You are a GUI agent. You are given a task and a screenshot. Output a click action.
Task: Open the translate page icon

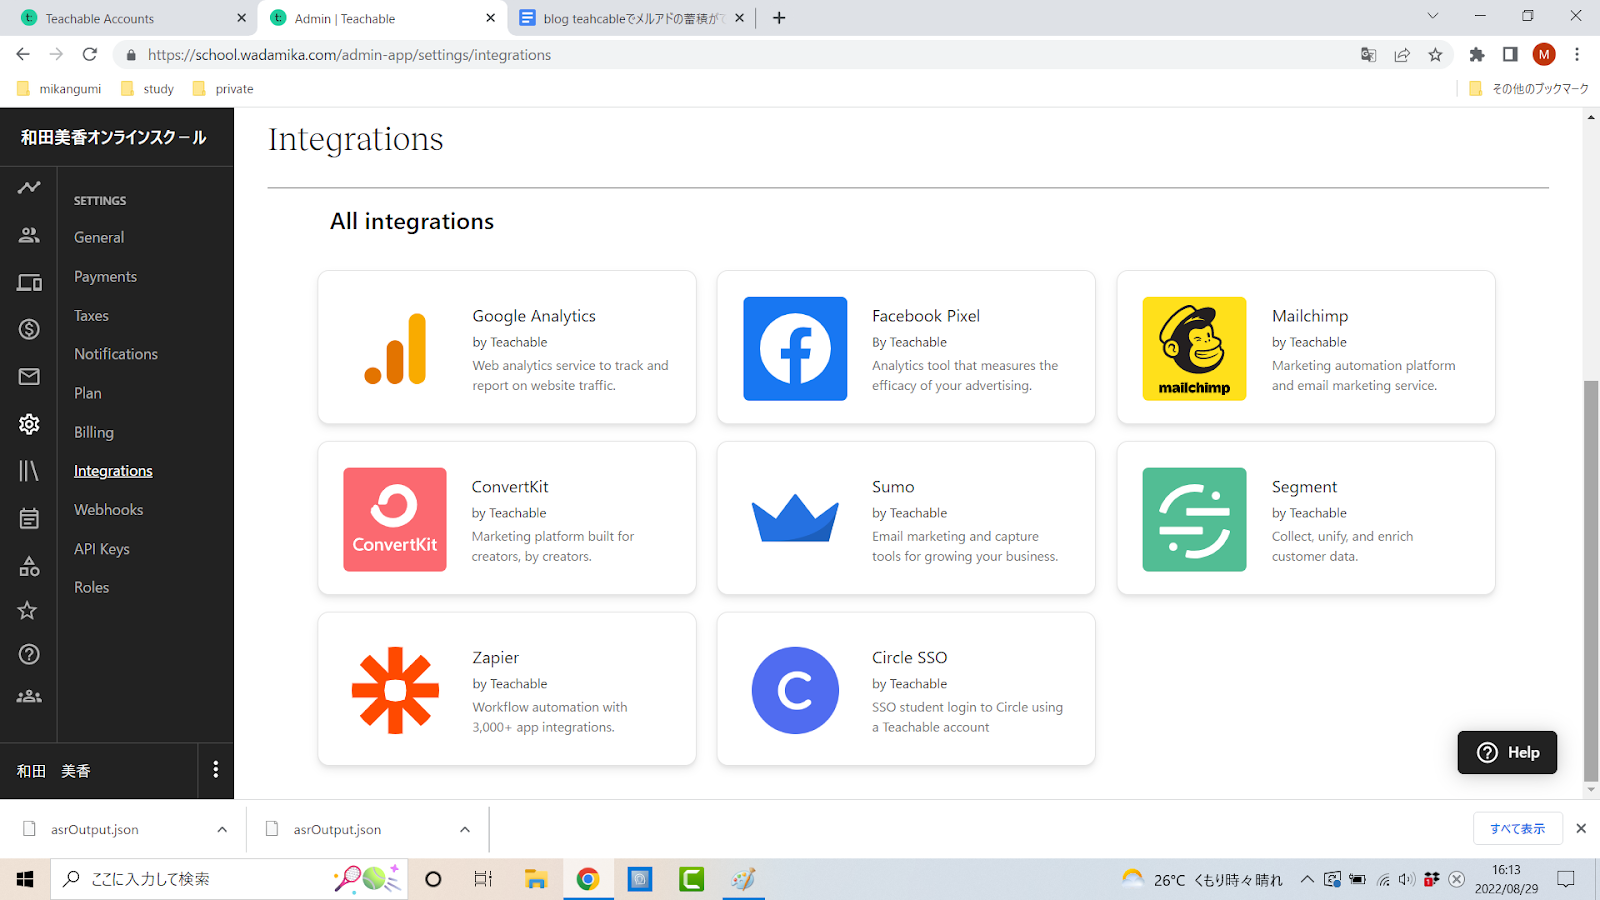pos(1368,55)
